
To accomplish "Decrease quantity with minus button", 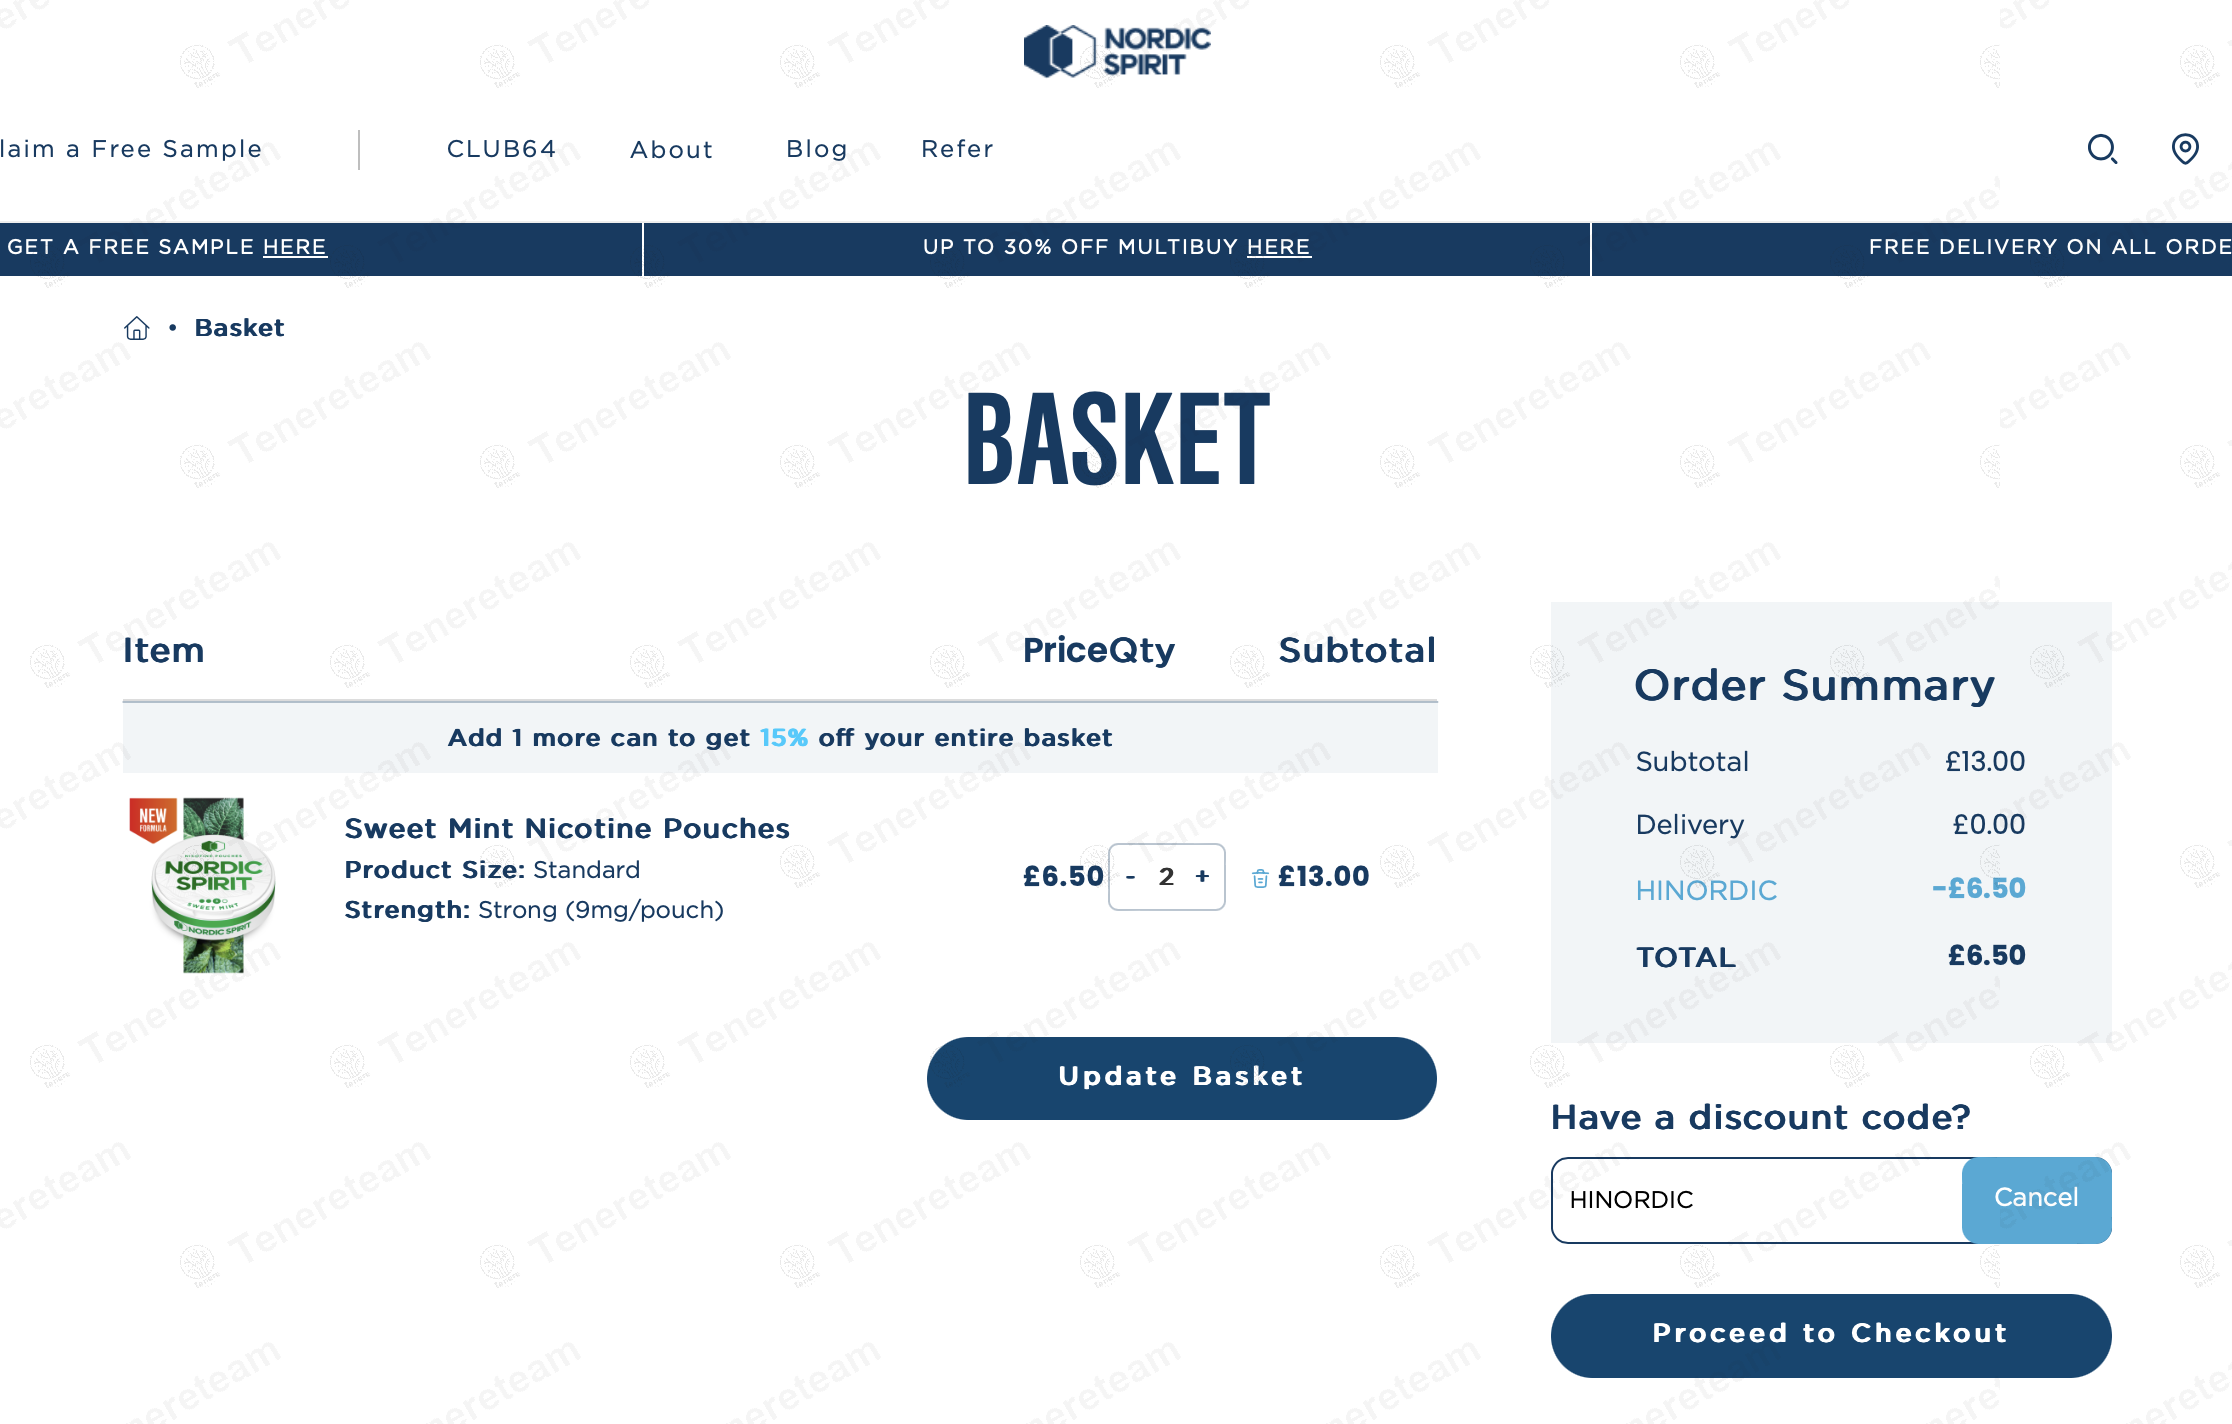I will point(1131,877).
